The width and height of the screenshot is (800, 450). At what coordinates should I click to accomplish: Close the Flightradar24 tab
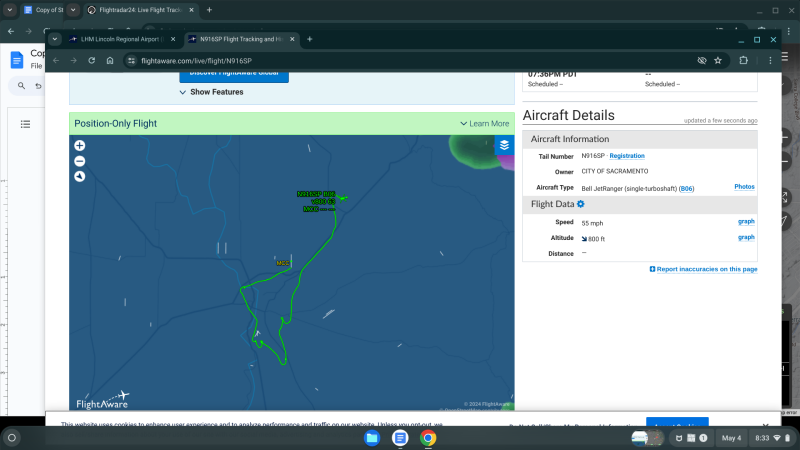[x=191, y=10]
